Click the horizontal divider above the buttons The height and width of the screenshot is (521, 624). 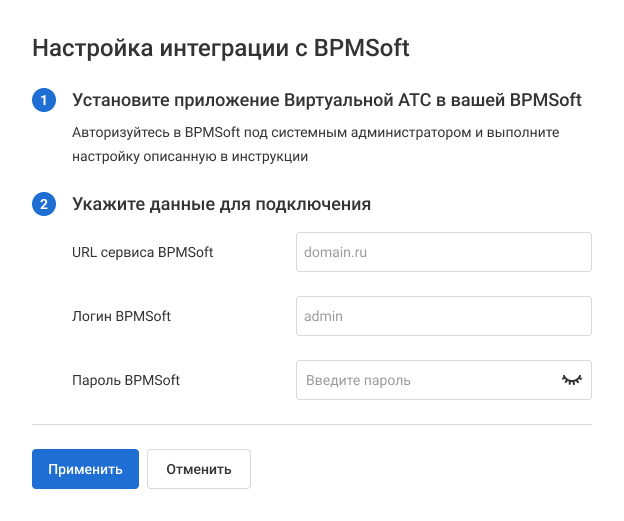click(312, 424)
